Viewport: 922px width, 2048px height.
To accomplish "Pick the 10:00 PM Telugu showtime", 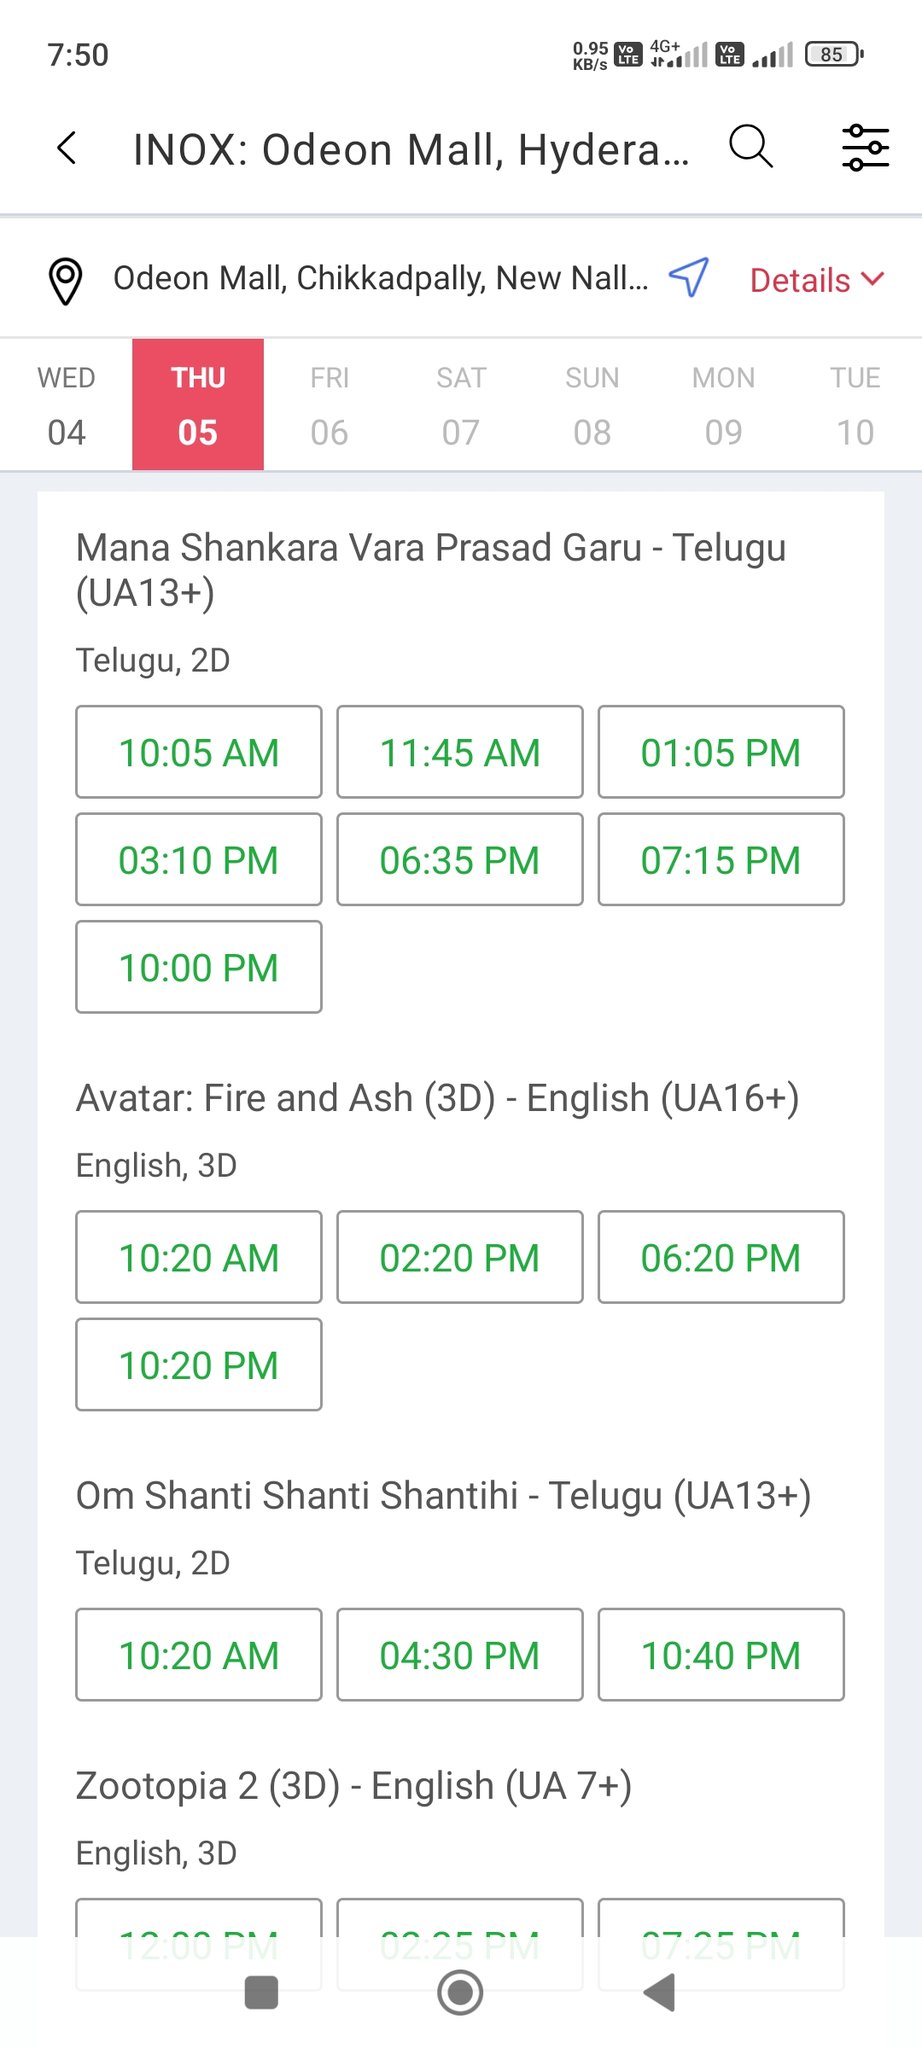I will click(x=199, y=967).
